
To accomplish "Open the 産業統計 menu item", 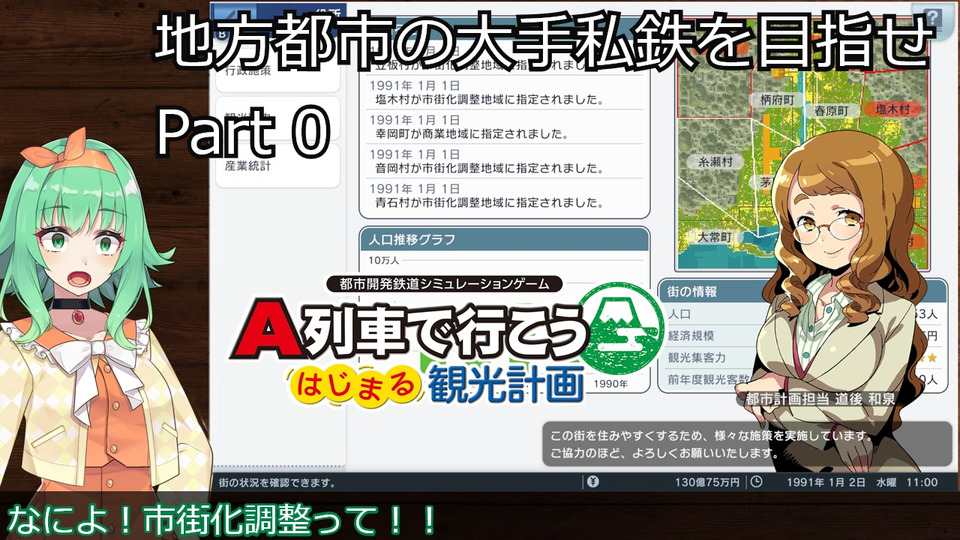I will coord(277,166).
